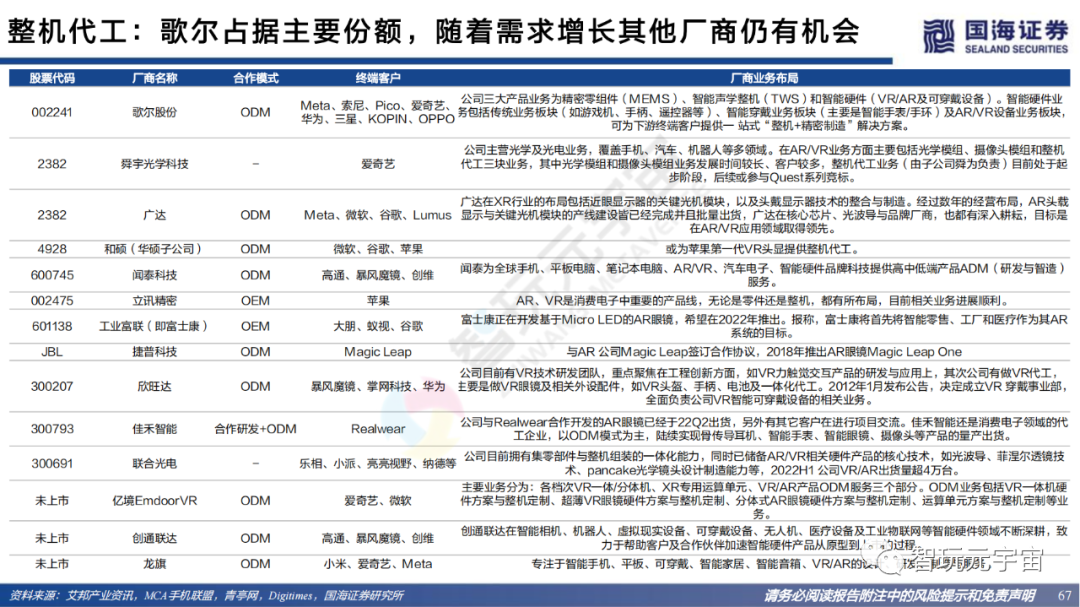Click vendor name 欣旺达
The image size is (1080, 607).
[154, 387]
